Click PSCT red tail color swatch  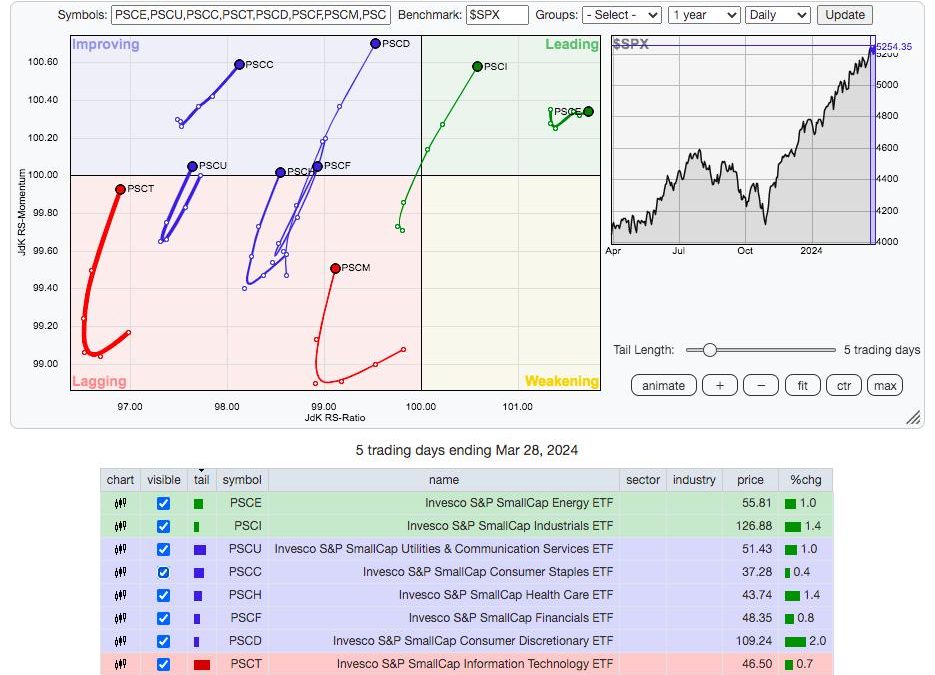(x=202, y=665)
